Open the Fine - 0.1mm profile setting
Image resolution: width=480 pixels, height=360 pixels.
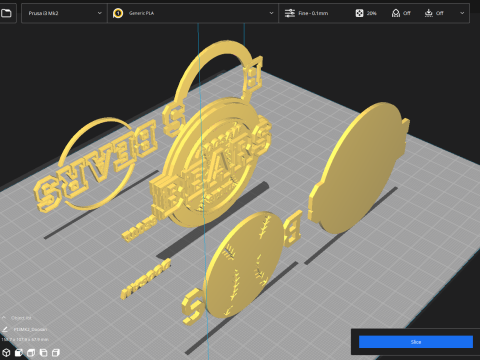(313, 13)
